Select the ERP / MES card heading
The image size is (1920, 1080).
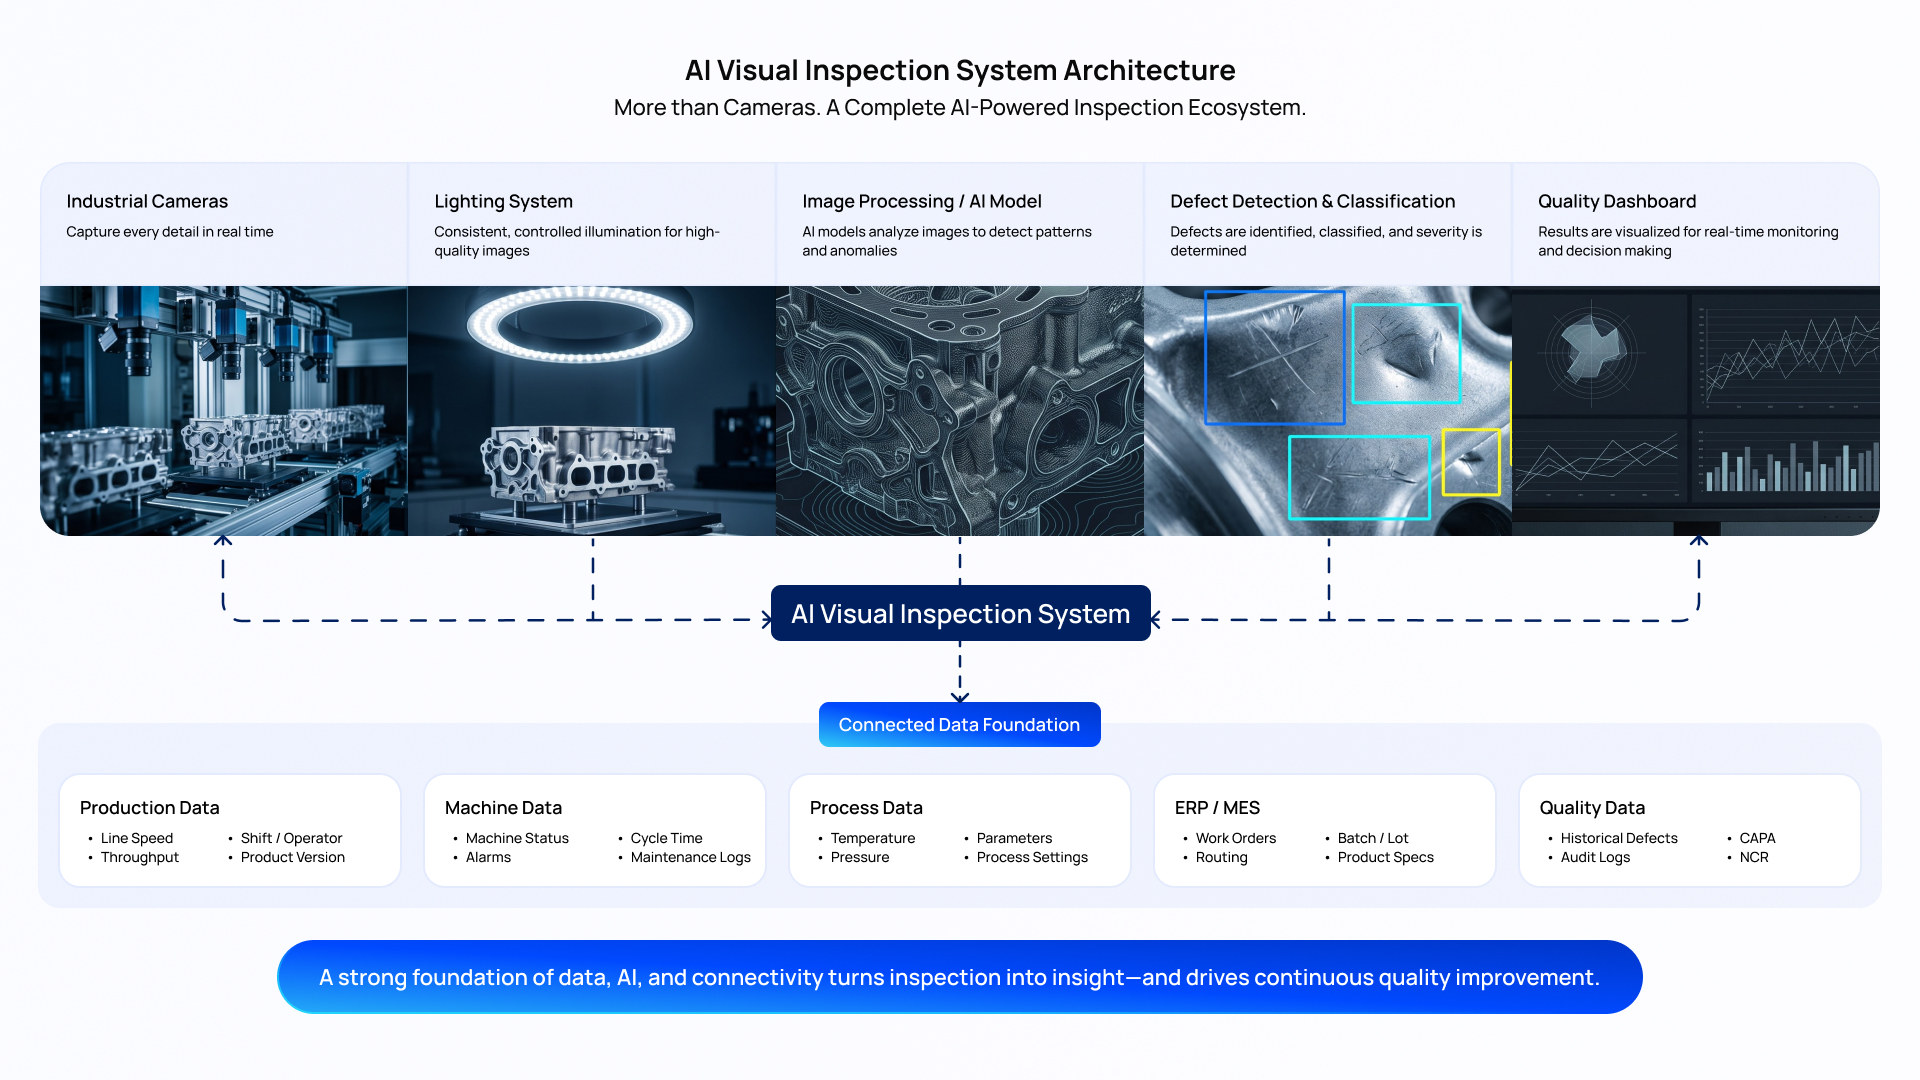coord(1217,807)
